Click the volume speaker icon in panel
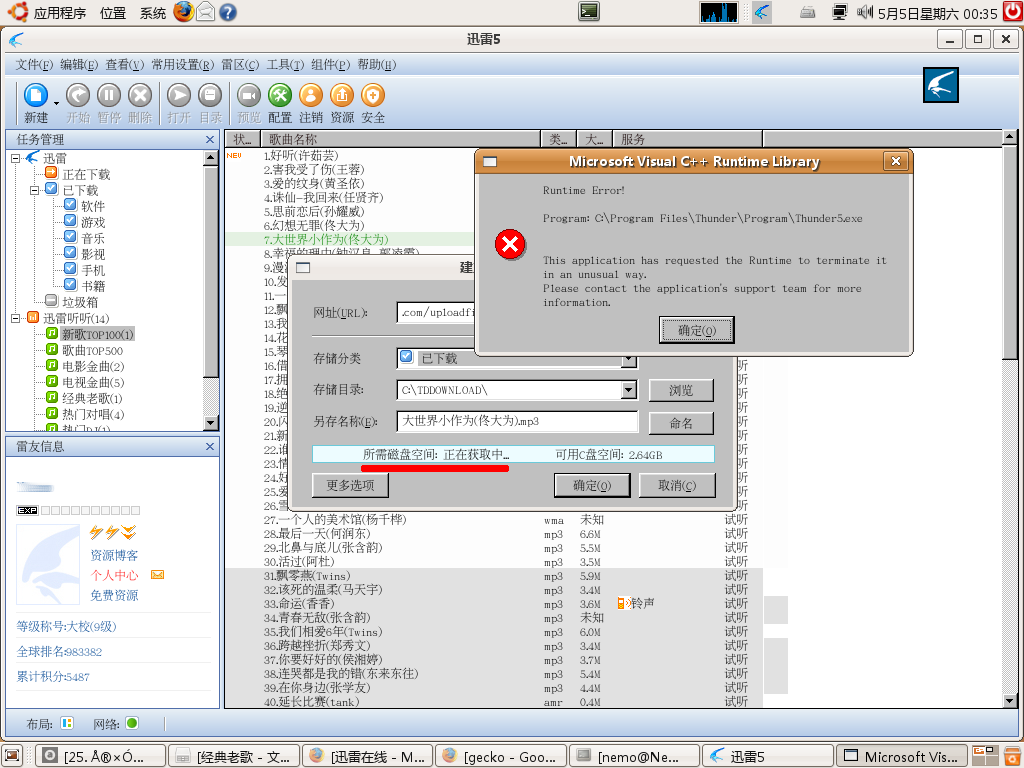Screen dimensions: 1024x768 [865, 12]
